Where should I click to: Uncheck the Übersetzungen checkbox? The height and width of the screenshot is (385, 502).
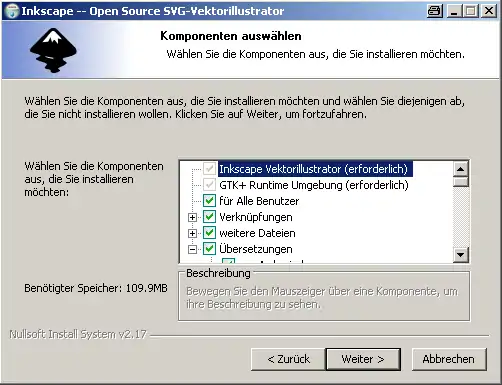209,249
